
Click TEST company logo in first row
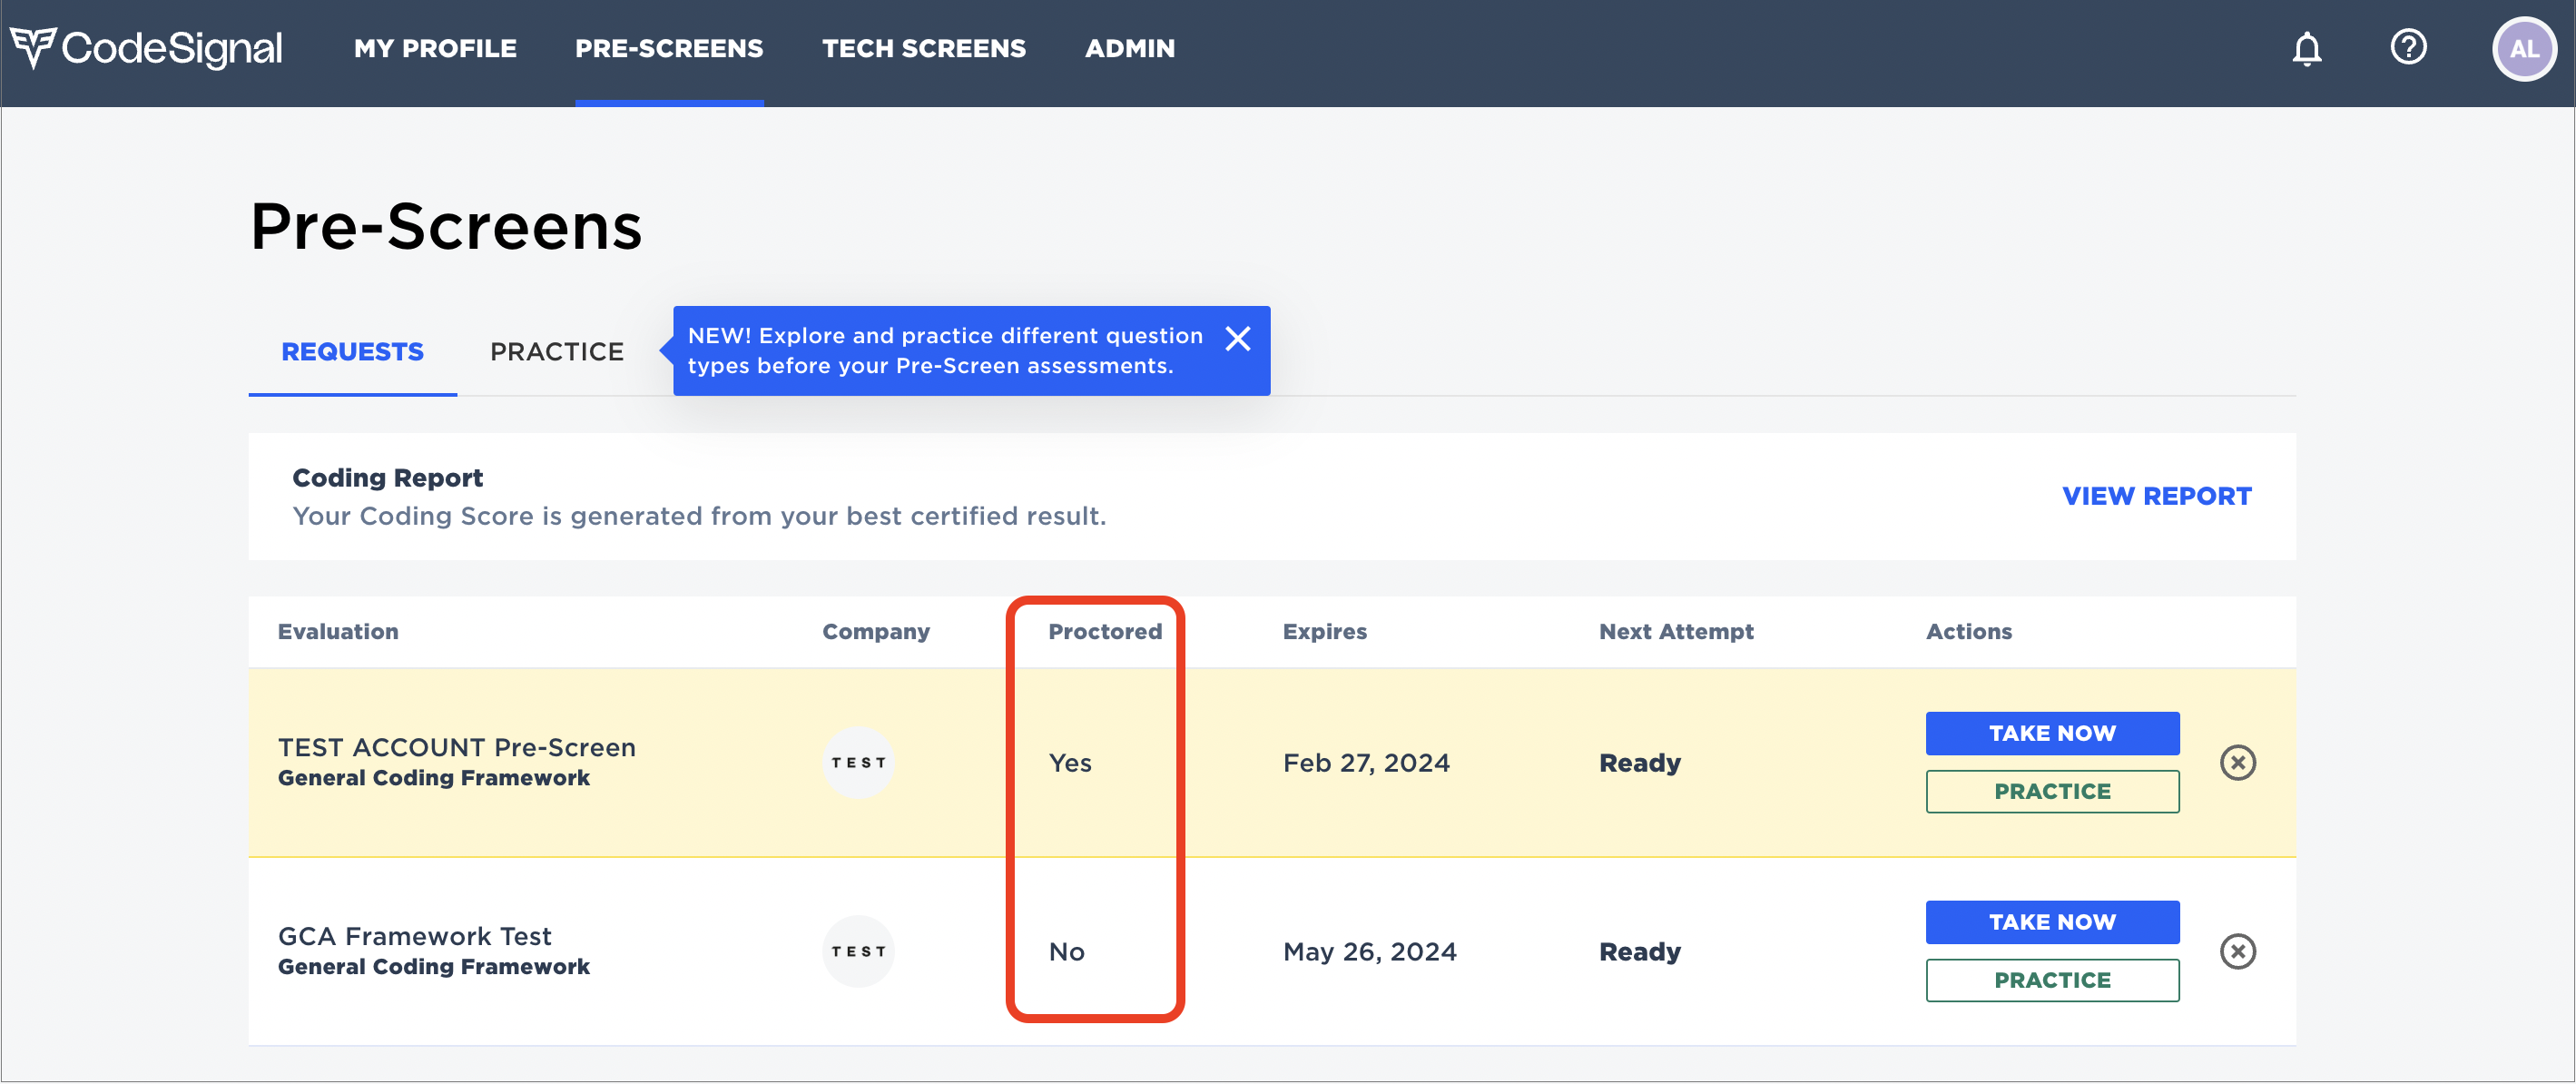858,763
